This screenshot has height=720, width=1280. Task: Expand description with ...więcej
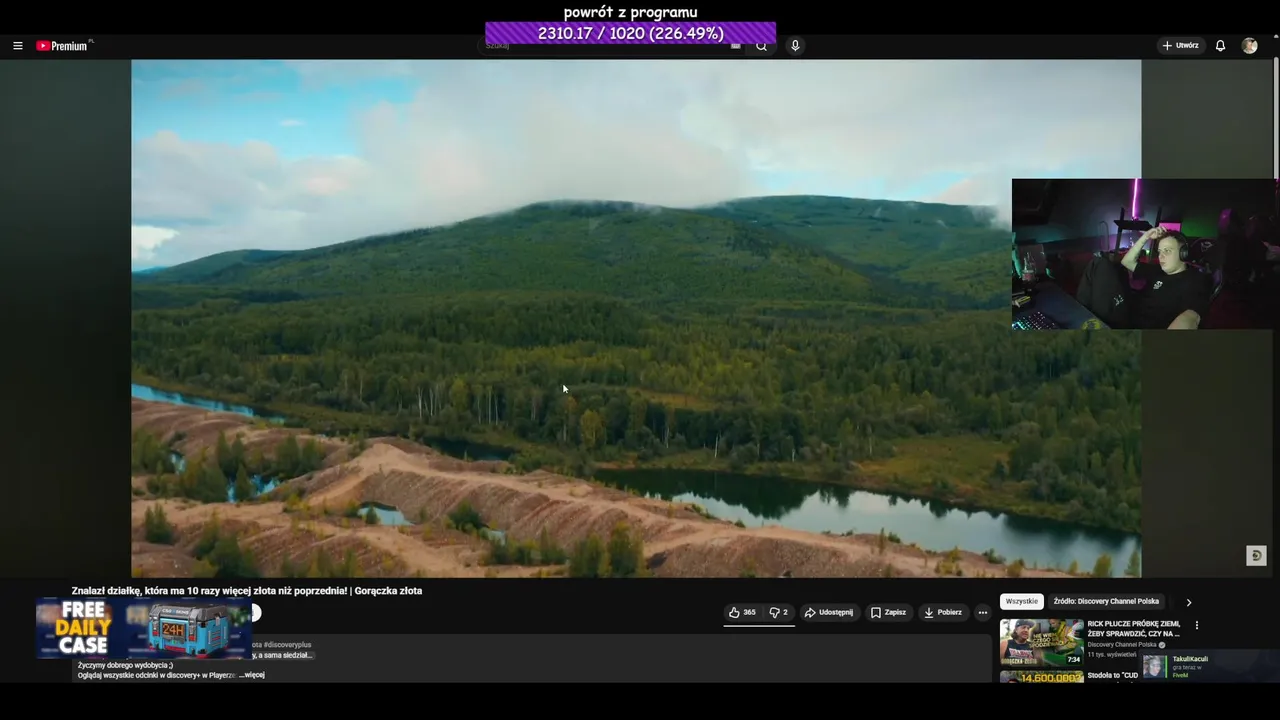click(252, 675)
